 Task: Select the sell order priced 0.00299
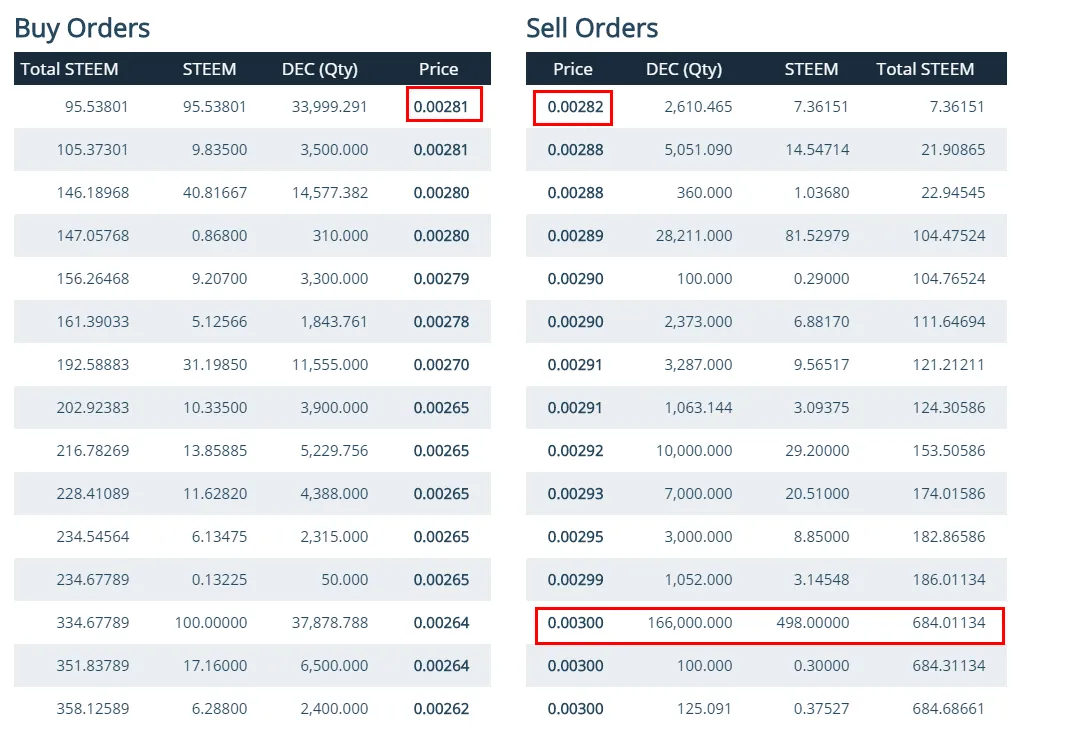pos(575,580)
